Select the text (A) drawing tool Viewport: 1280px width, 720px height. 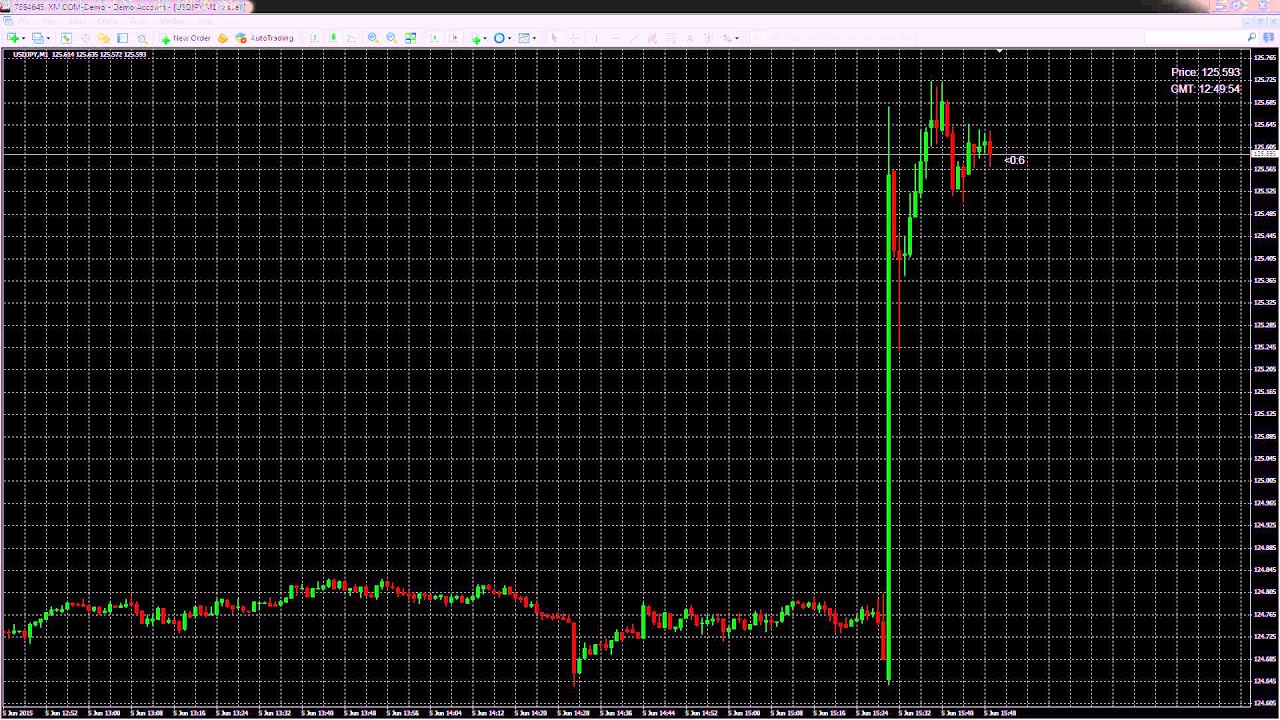[690, 38]
